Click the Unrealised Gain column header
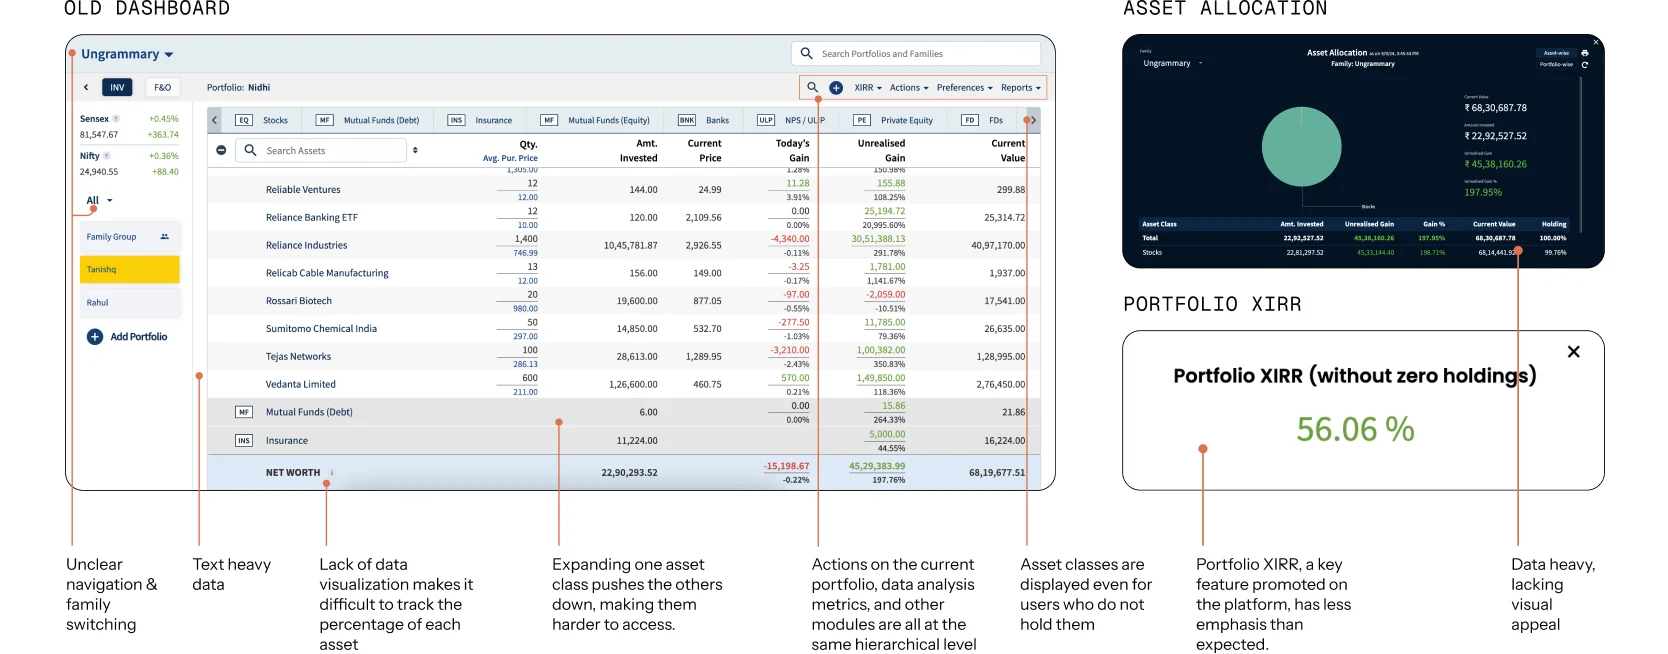The width and height of the screenshot is (1668, 654). coord(881,151)
